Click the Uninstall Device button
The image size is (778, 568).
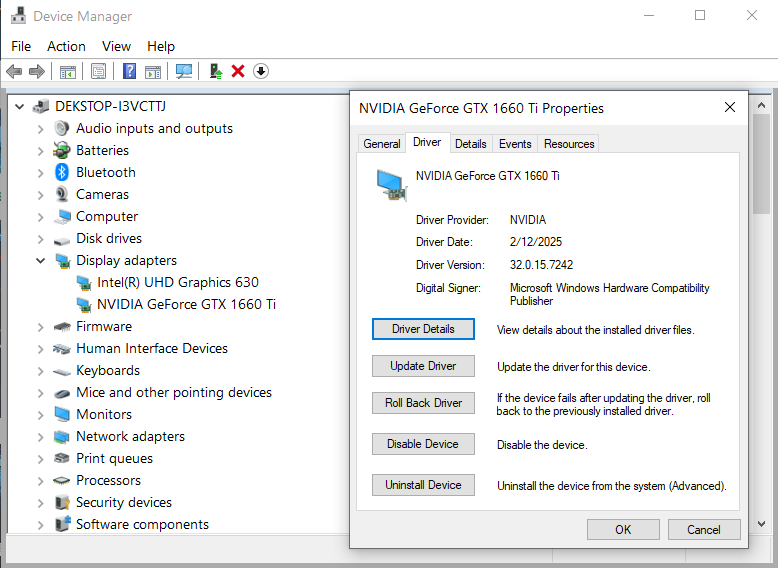coord(423,485)
